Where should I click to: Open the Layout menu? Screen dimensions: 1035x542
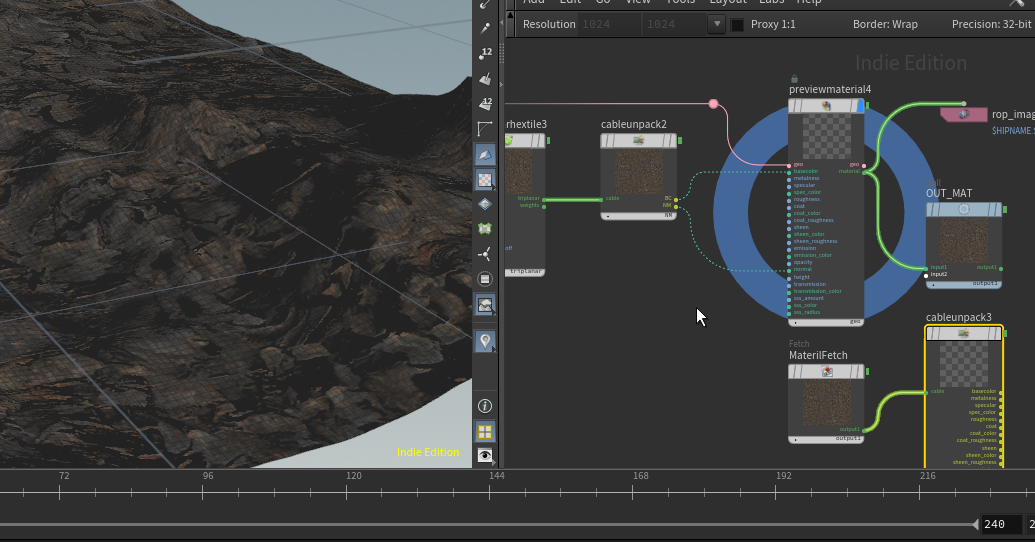(x=728, y=3)
